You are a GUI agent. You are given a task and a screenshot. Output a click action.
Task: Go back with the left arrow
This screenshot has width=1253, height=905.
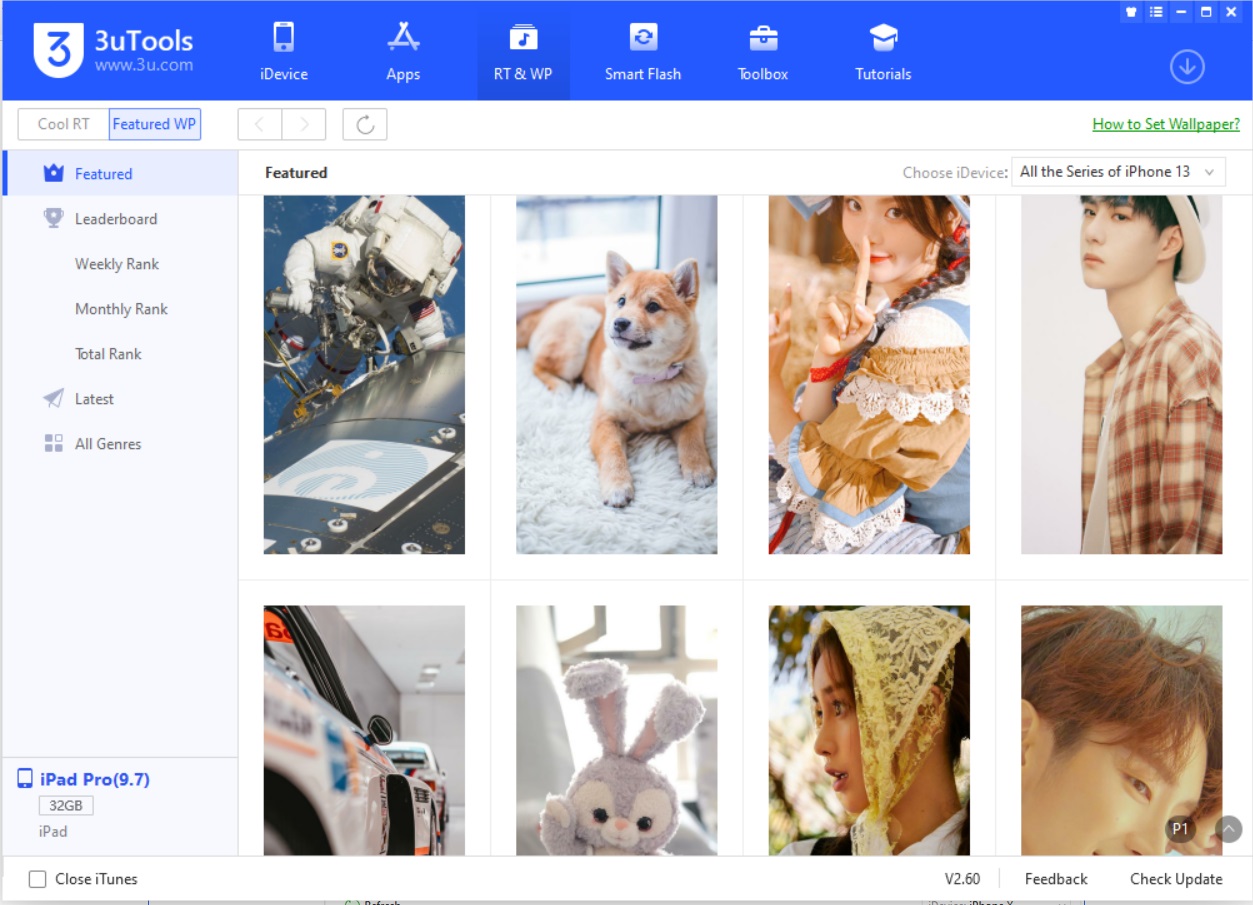click(260, 125)
